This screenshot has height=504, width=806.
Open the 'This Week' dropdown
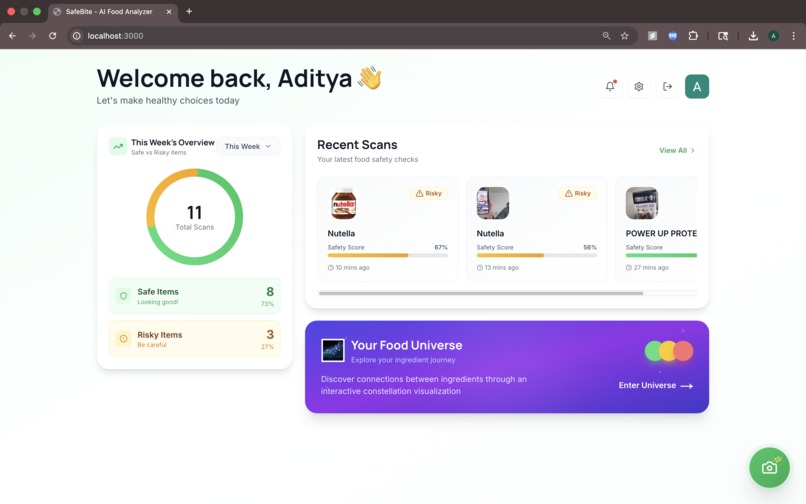pos(248,147)
